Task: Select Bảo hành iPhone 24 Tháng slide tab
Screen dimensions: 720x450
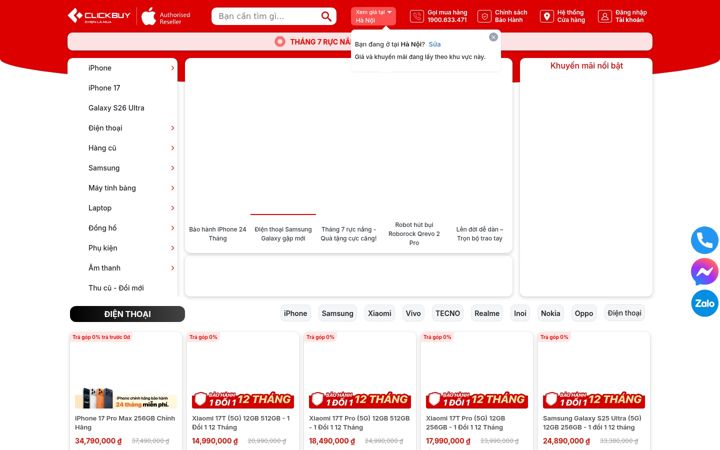Action: pyautogui.click(x=218, y=234)
